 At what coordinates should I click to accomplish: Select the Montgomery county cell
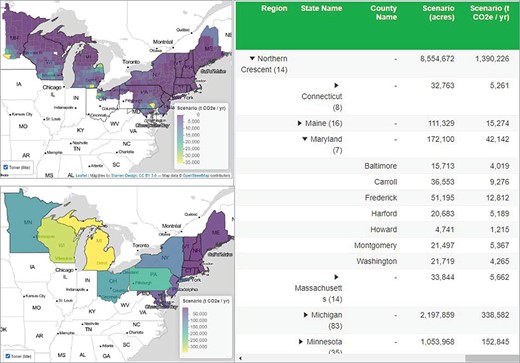(375, 245)
